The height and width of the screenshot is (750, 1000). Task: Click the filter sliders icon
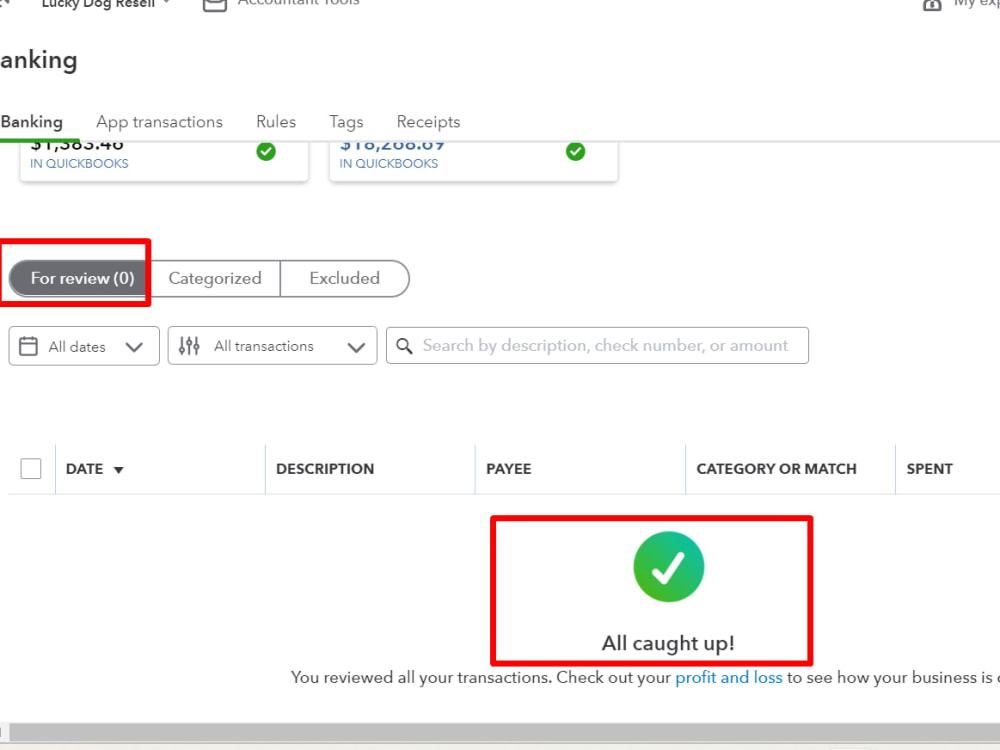[189, 346]
